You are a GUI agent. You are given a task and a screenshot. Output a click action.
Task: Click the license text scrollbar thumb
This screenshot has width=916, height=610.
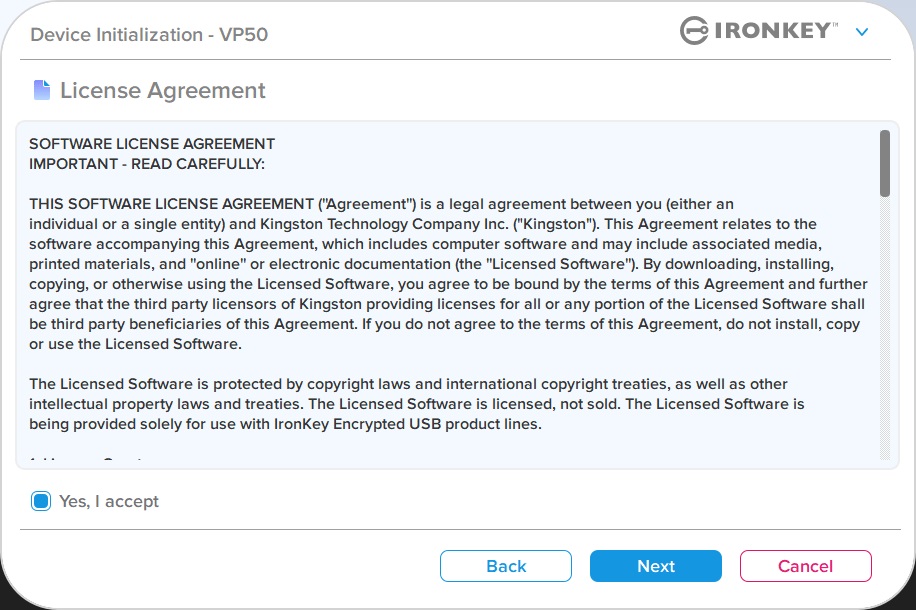coord(884,164)
